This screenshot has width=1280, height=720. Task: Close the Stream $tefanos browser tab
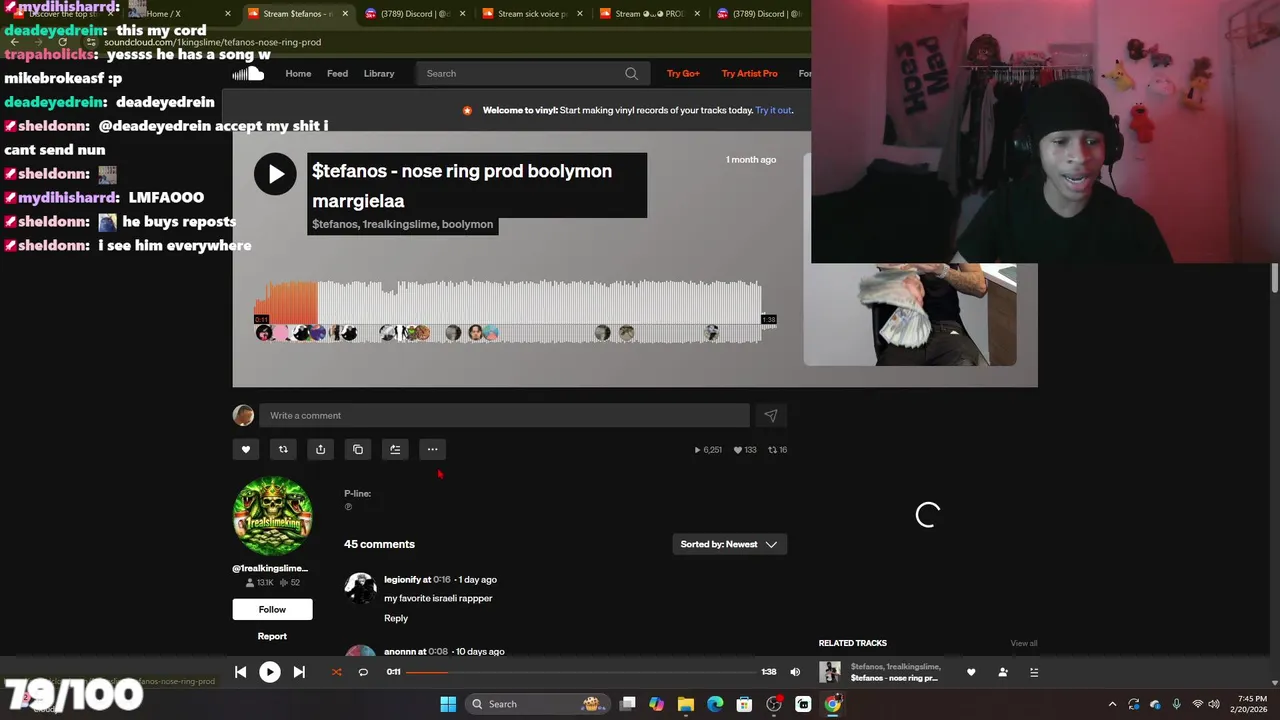click(345, 13)
